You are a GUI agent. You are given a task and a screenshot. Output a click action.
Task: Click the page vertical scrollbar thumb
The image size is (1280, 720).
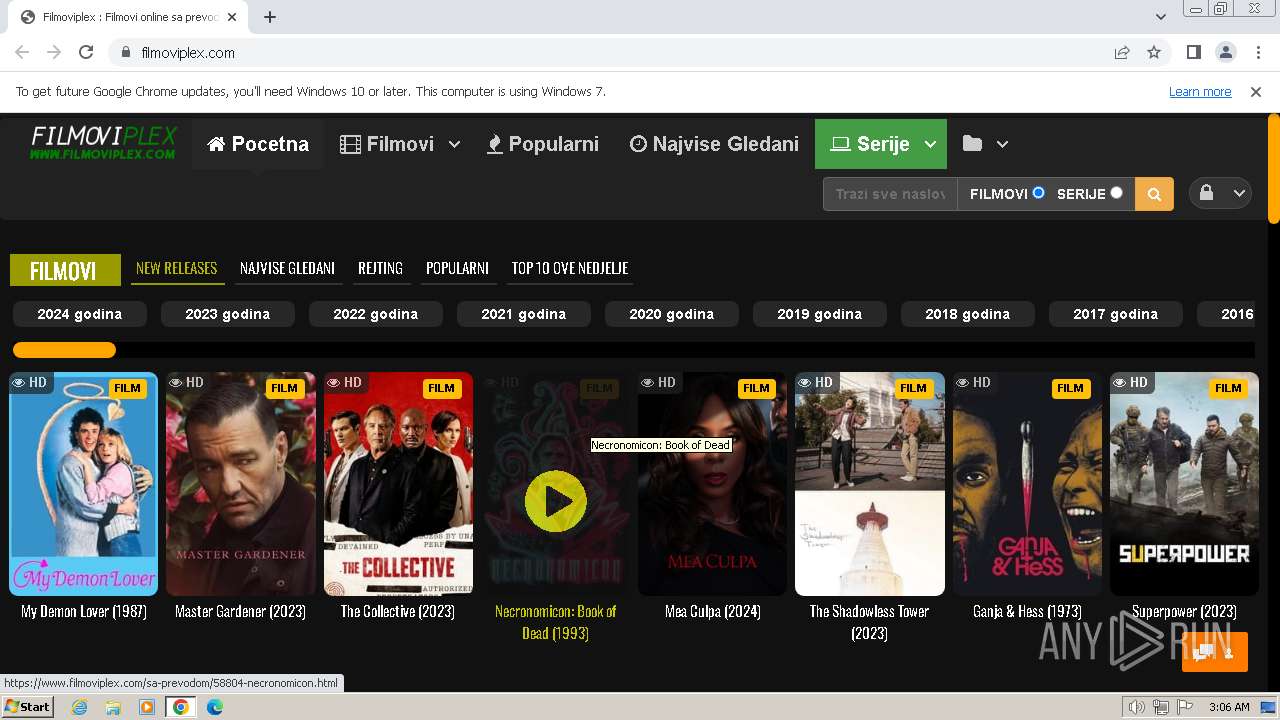click(1273, 170)
